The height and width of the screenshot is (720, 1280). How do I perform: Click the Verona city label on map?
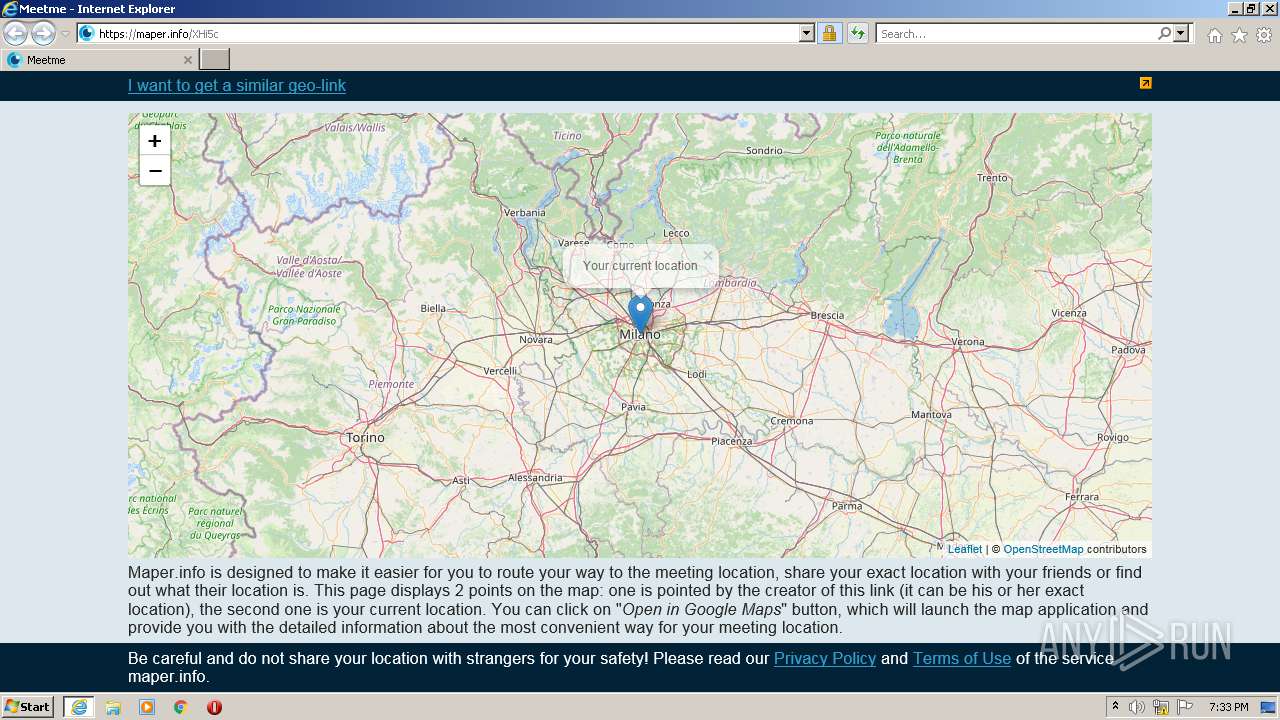tap(968, 342)
